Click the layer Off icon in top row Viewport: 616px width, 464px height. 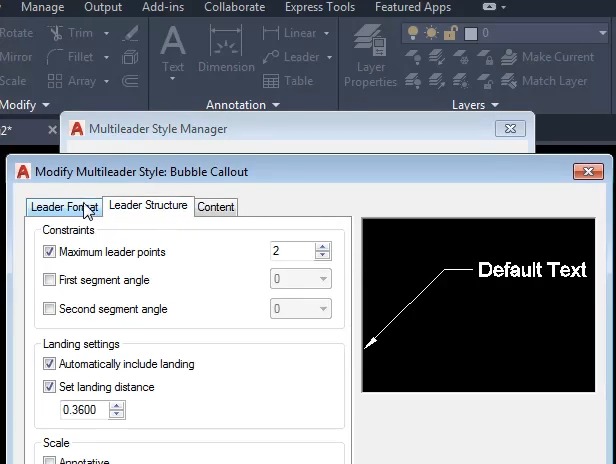(413, 57)
